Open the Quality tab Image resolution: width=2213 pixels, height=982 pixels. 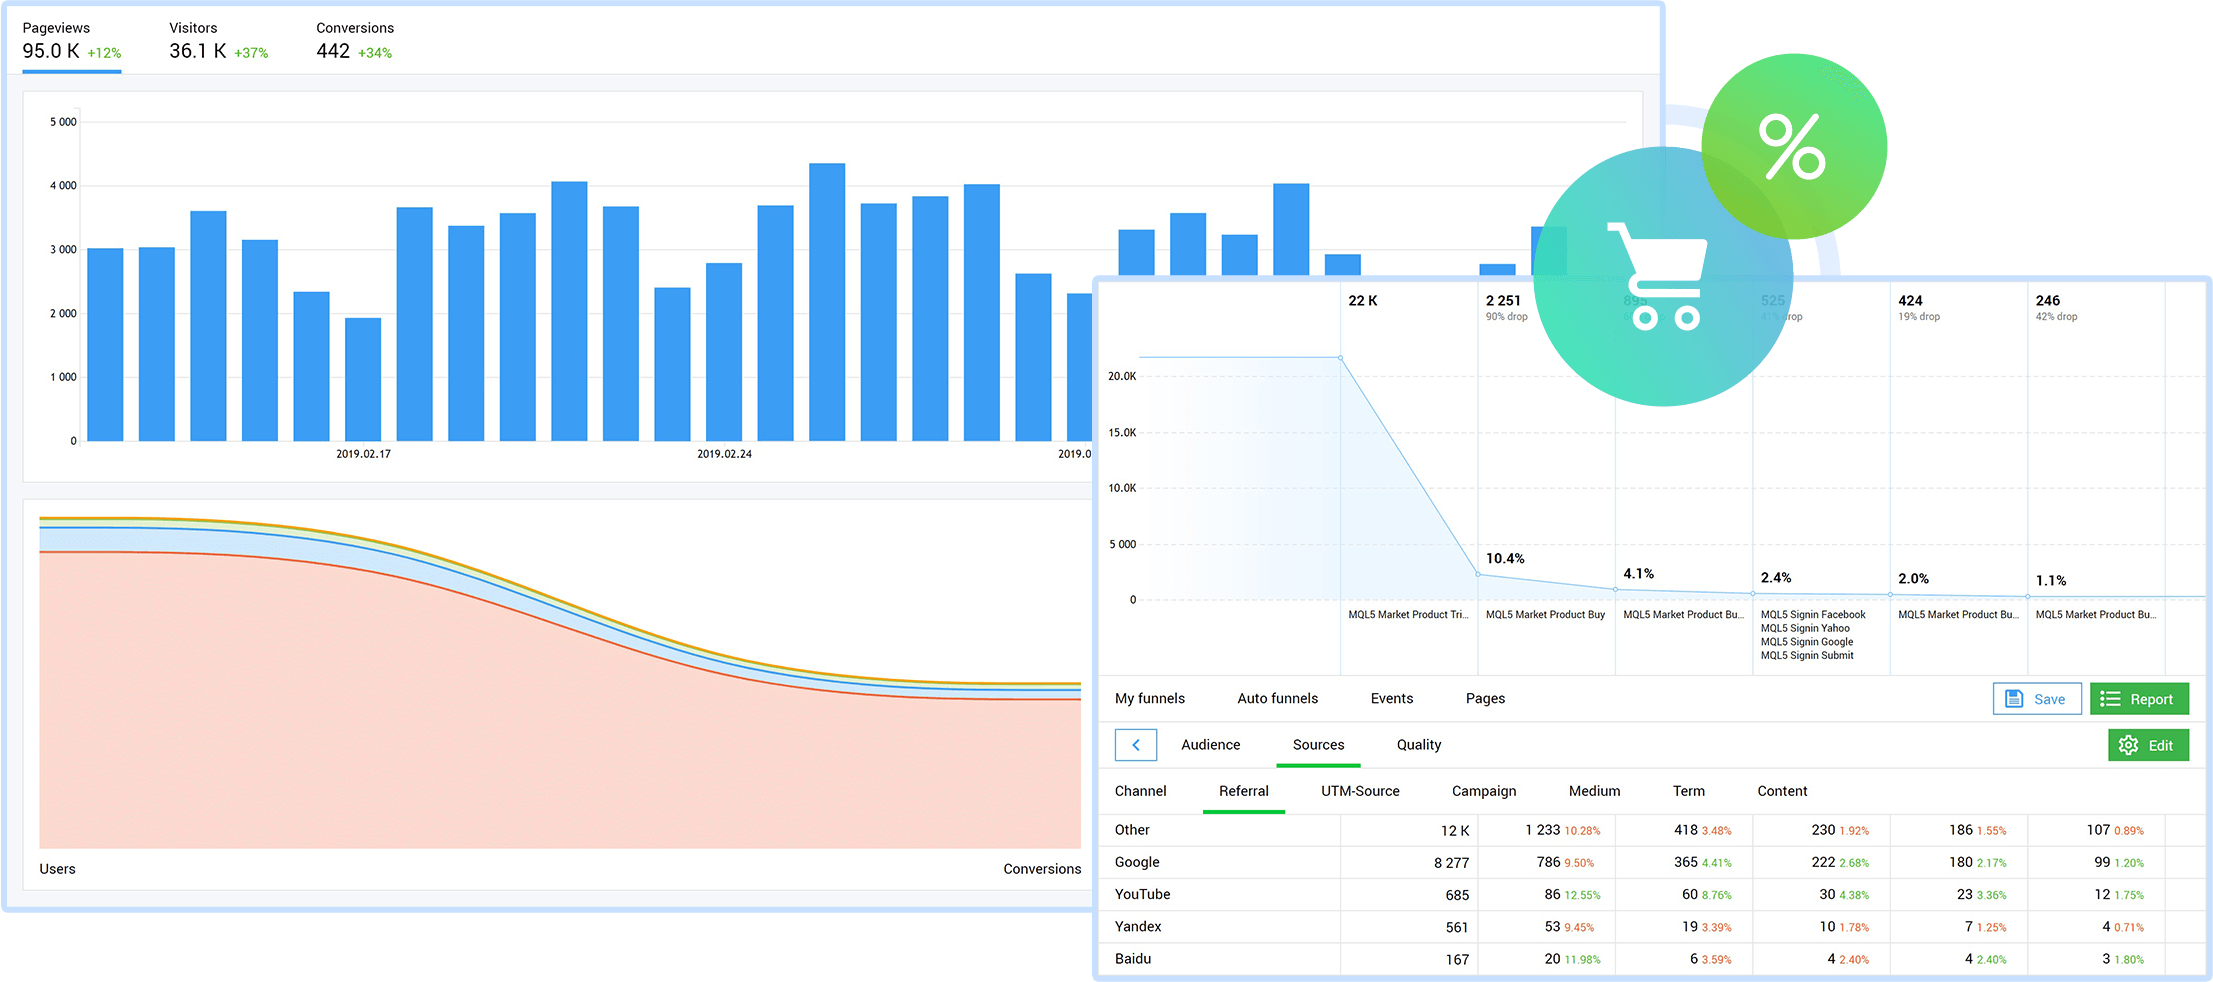tap(1418, 745)
